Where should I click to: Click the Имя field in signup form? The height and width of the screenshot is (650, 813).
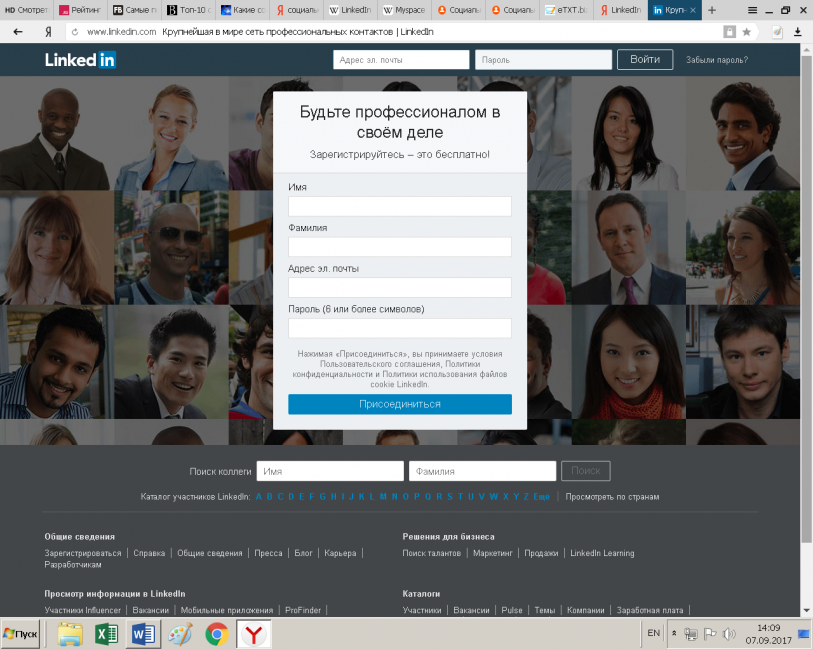[x=400, y=206]
